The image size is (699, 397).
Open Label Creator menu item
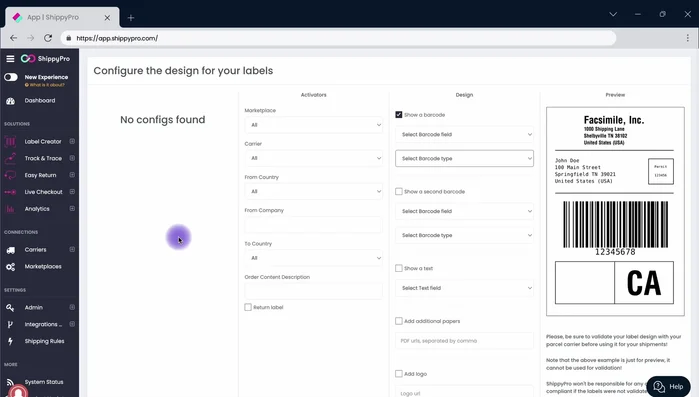tap(43, 142)
